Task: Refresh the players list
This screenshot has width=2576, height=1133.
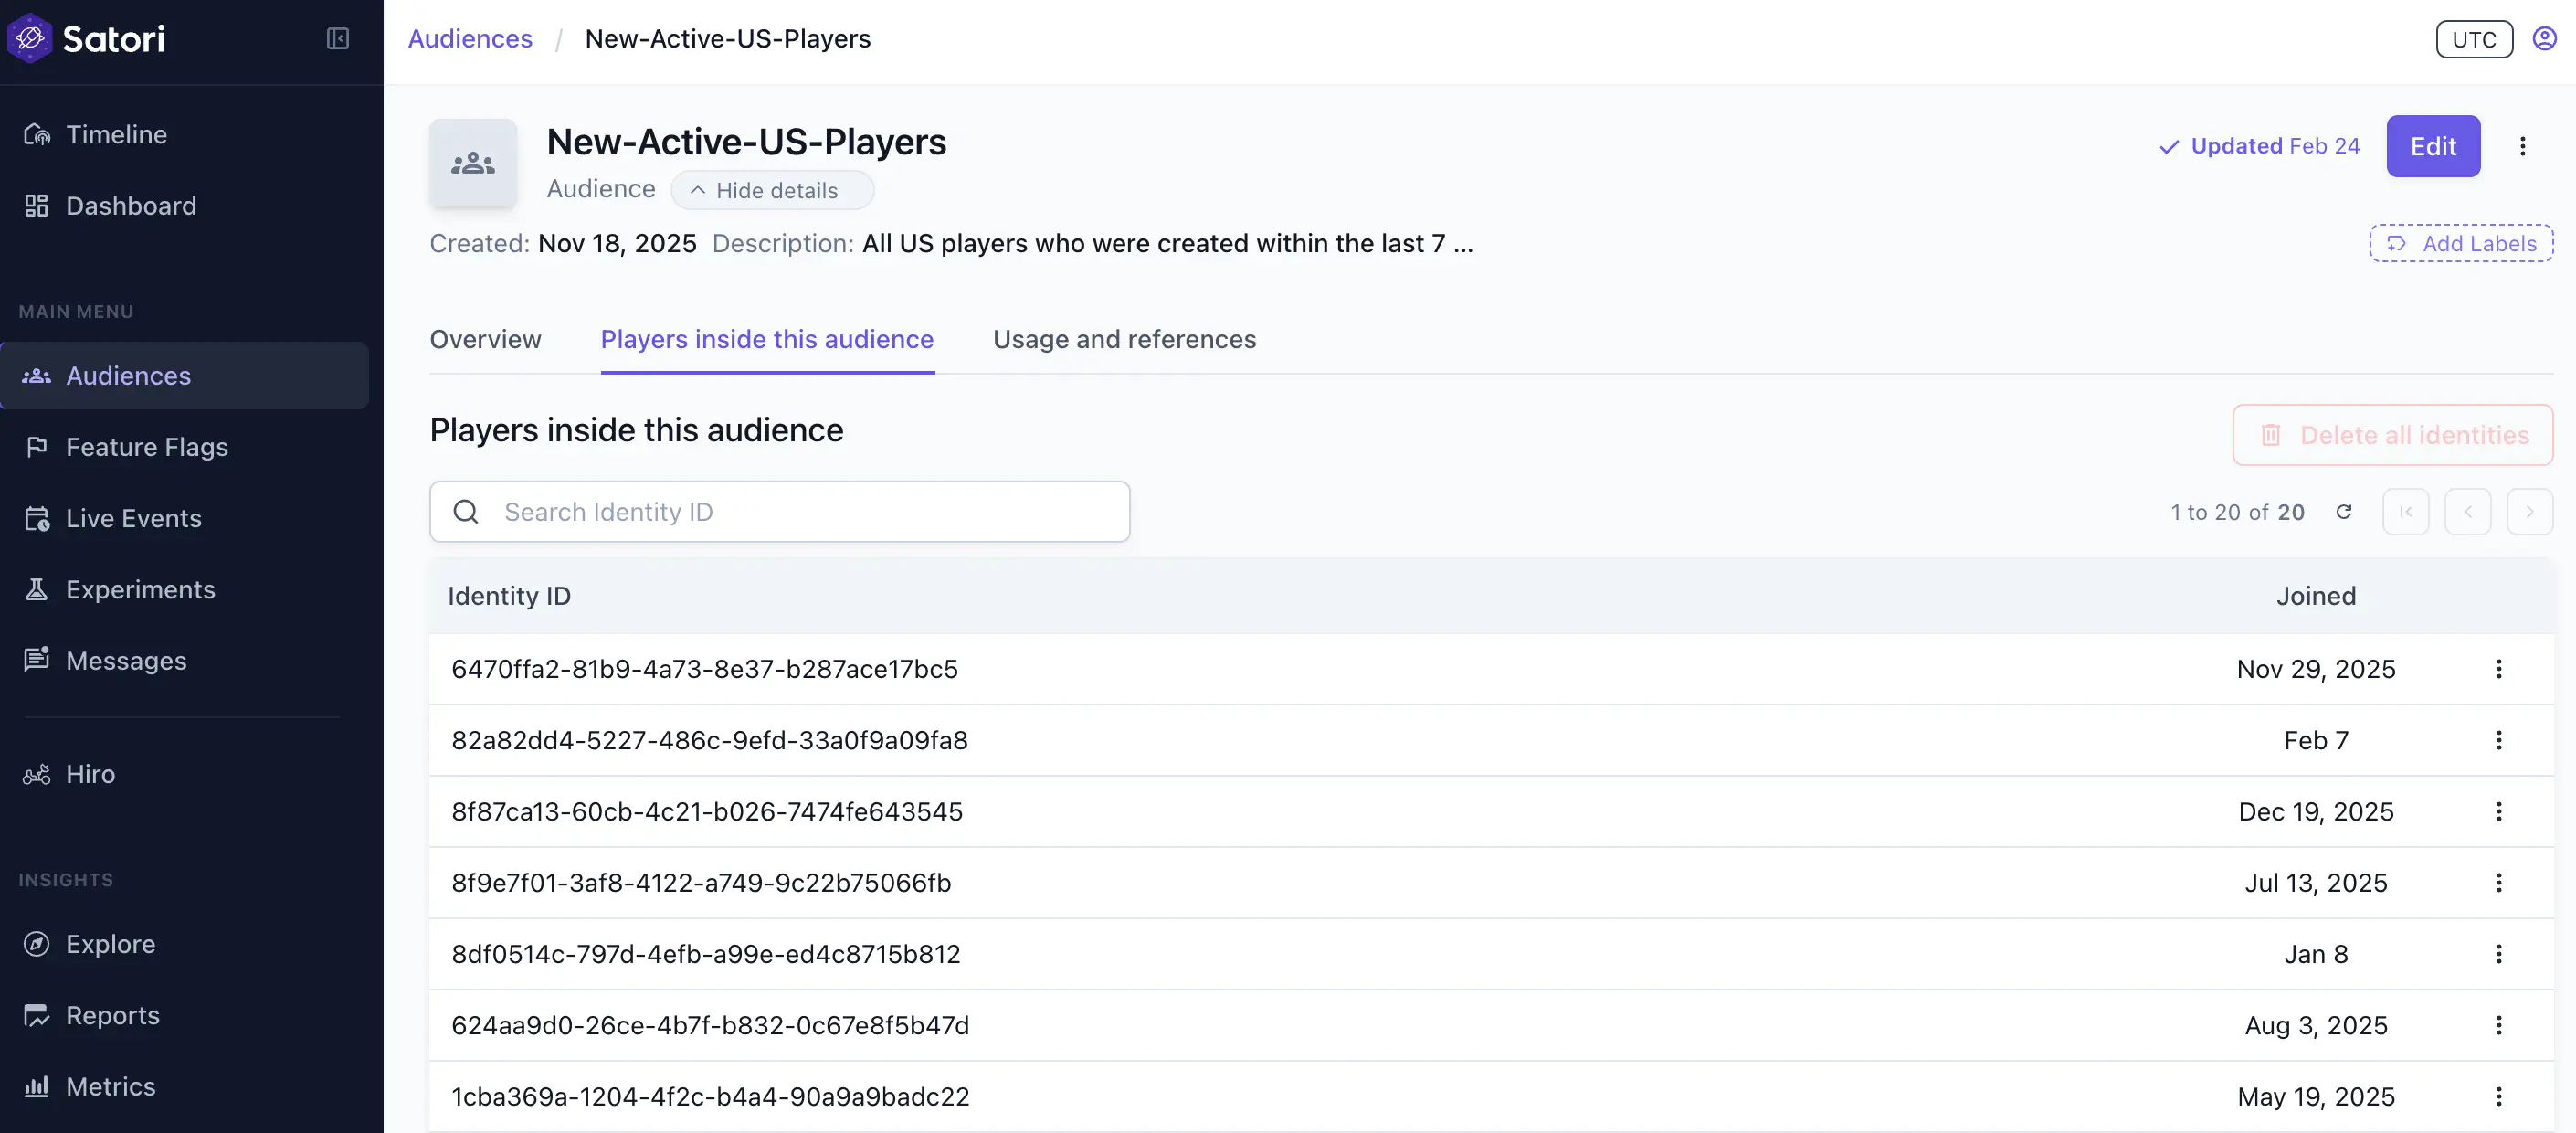Action: click(x=2345, y=511)
